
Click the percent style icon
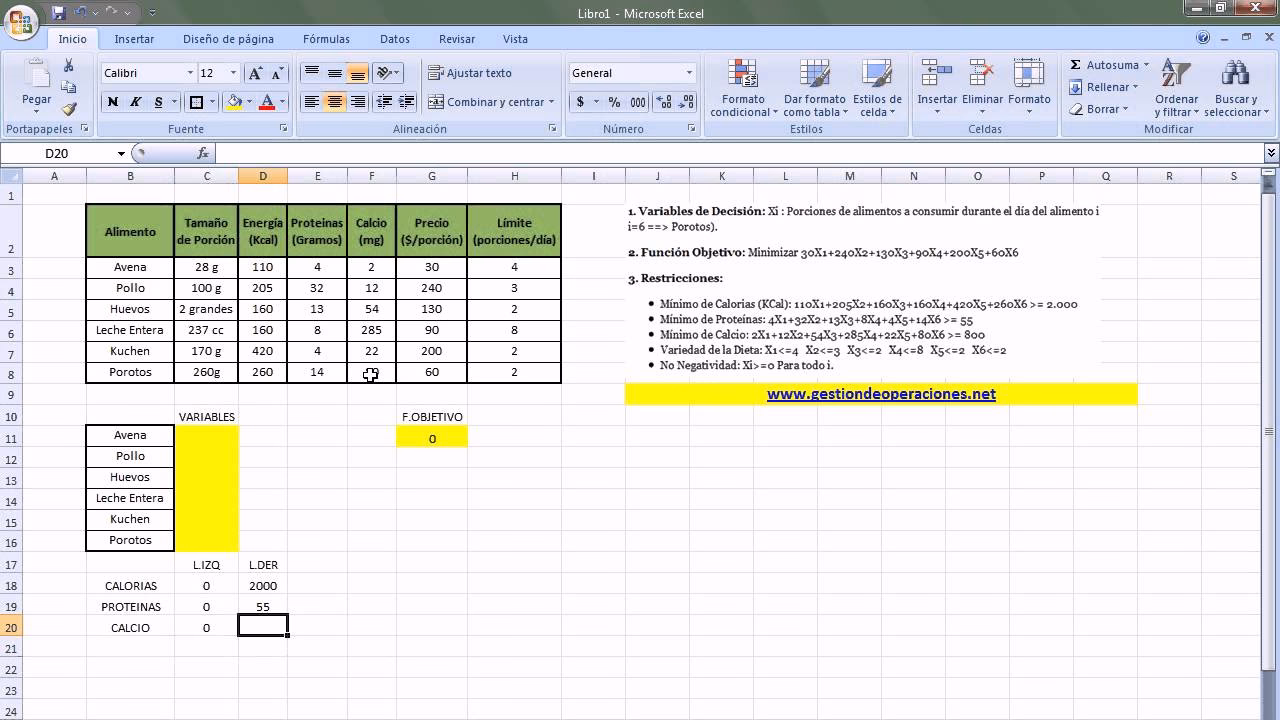(614, 102)
